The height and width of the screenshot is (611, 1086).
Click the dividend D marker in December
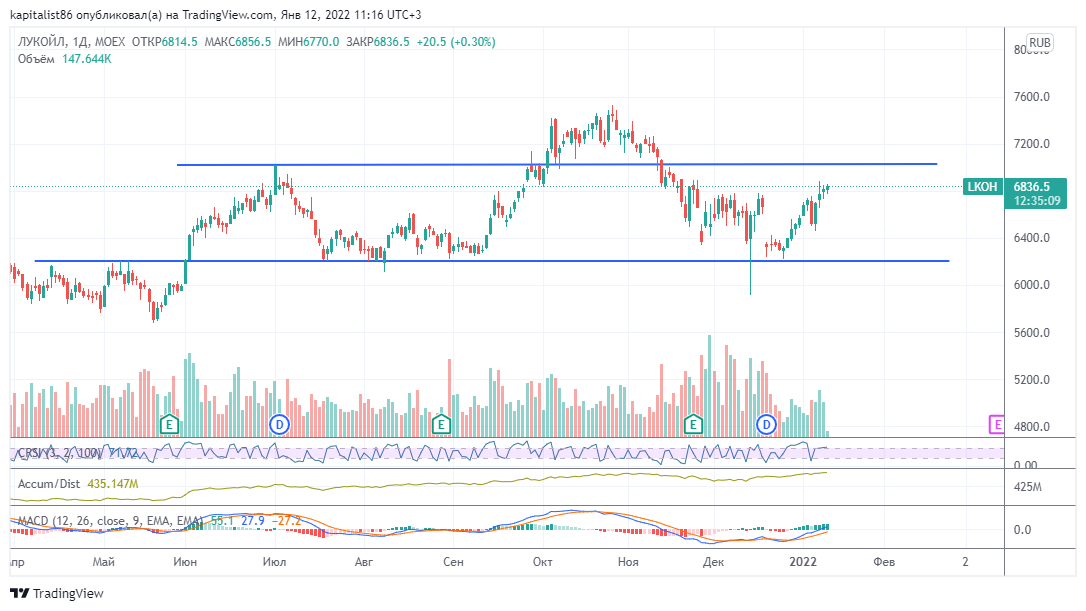coord(766,424)
